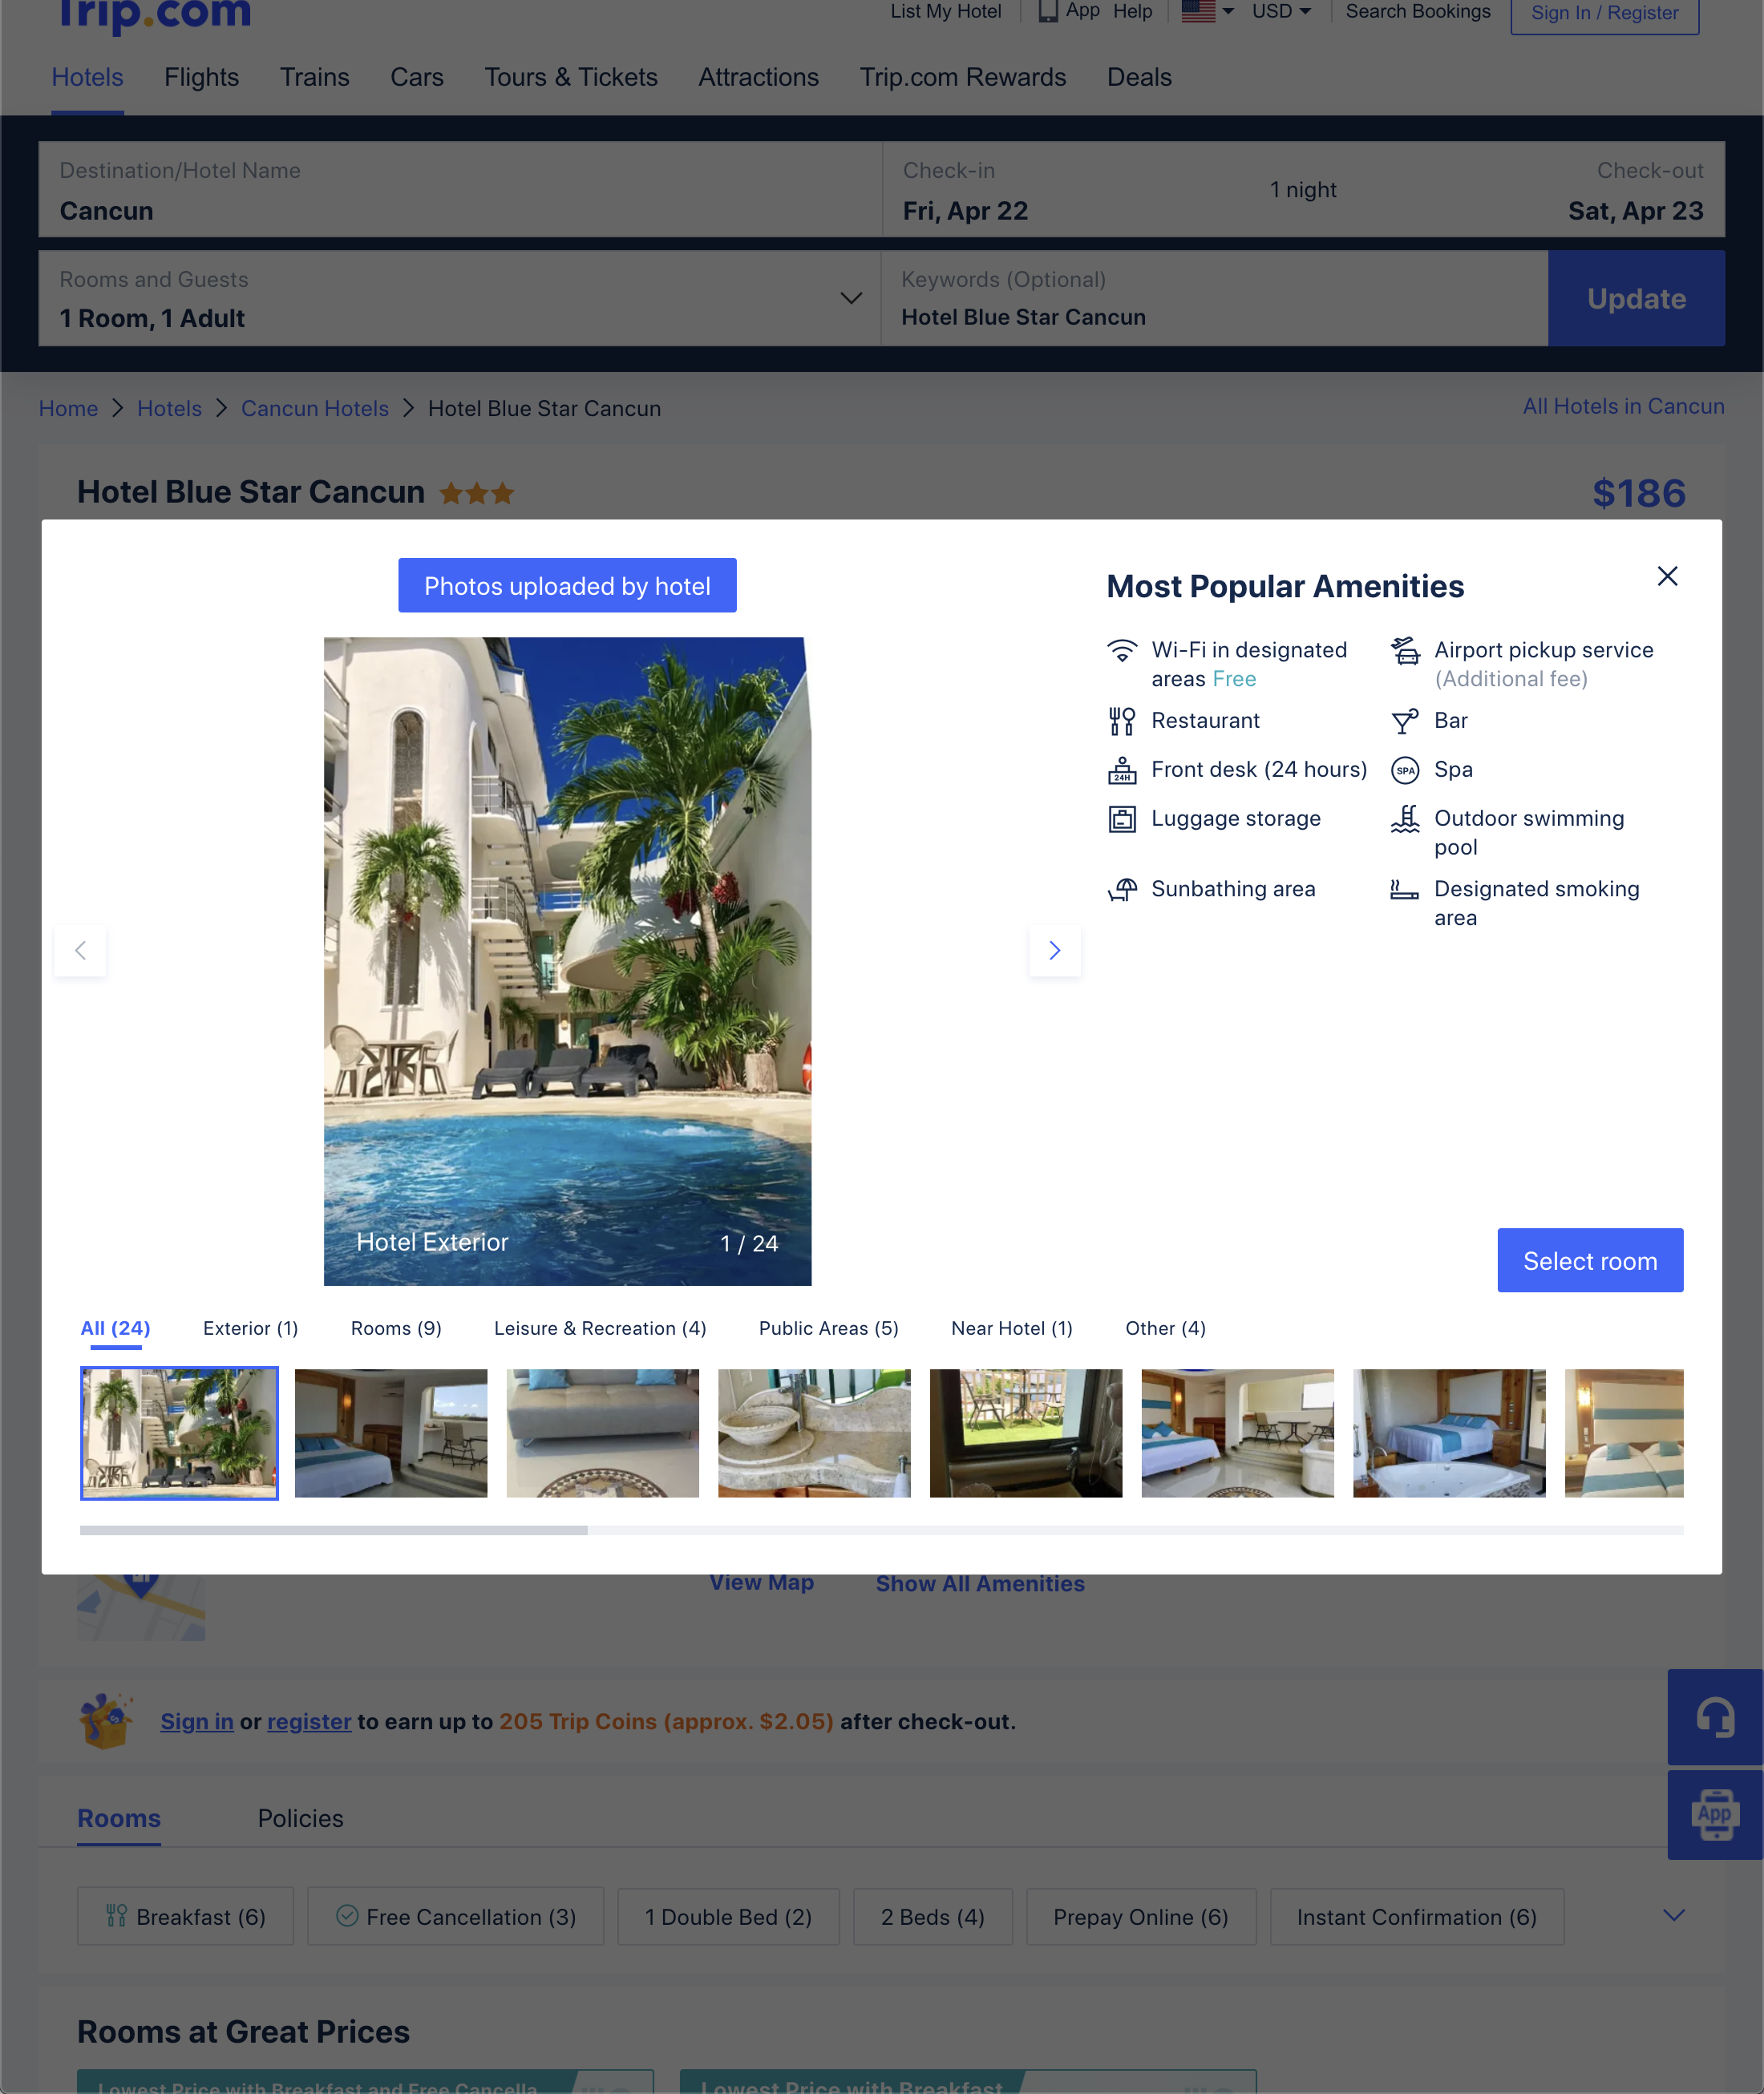Toggle the 2 Beds filter chip

coord(932,1916)
